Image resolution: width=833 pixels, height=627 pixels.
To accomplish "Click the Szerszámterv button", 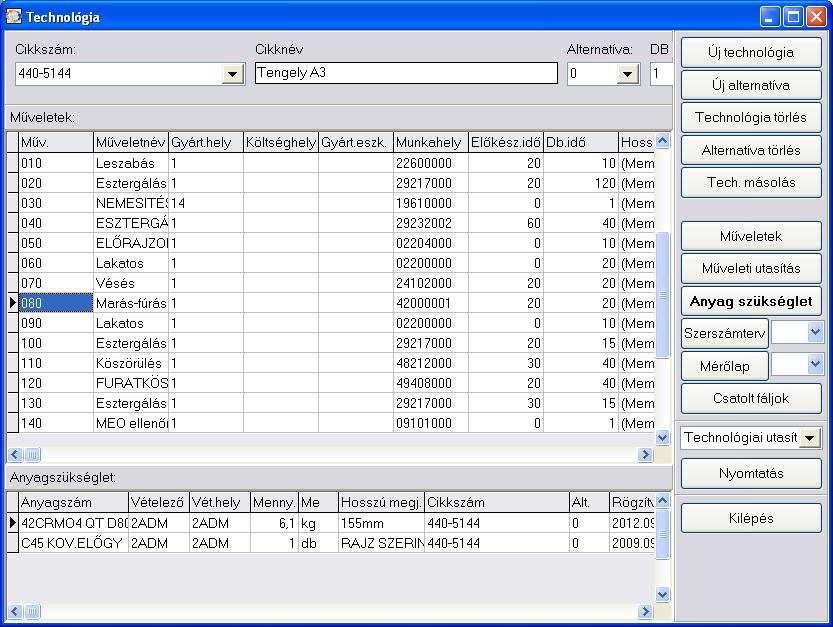I will point(725,334).
